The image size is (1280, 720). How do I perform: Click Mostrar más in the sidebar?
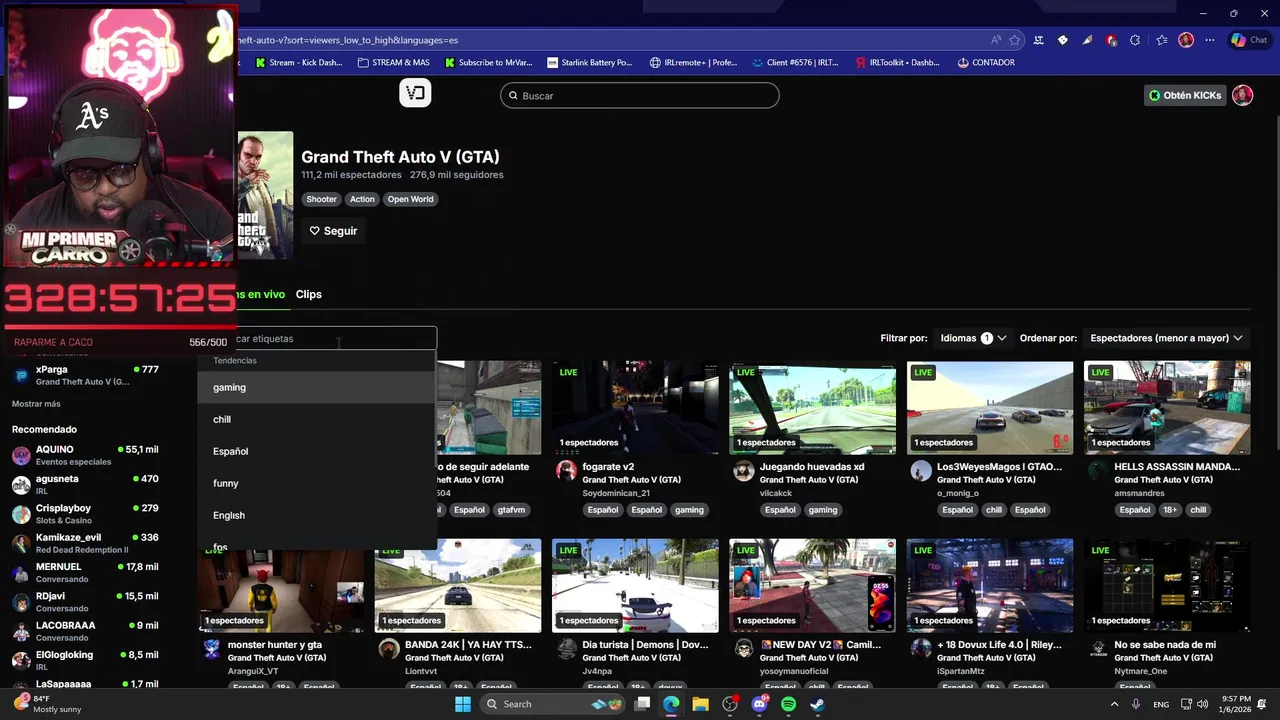(x=36, y=404)
